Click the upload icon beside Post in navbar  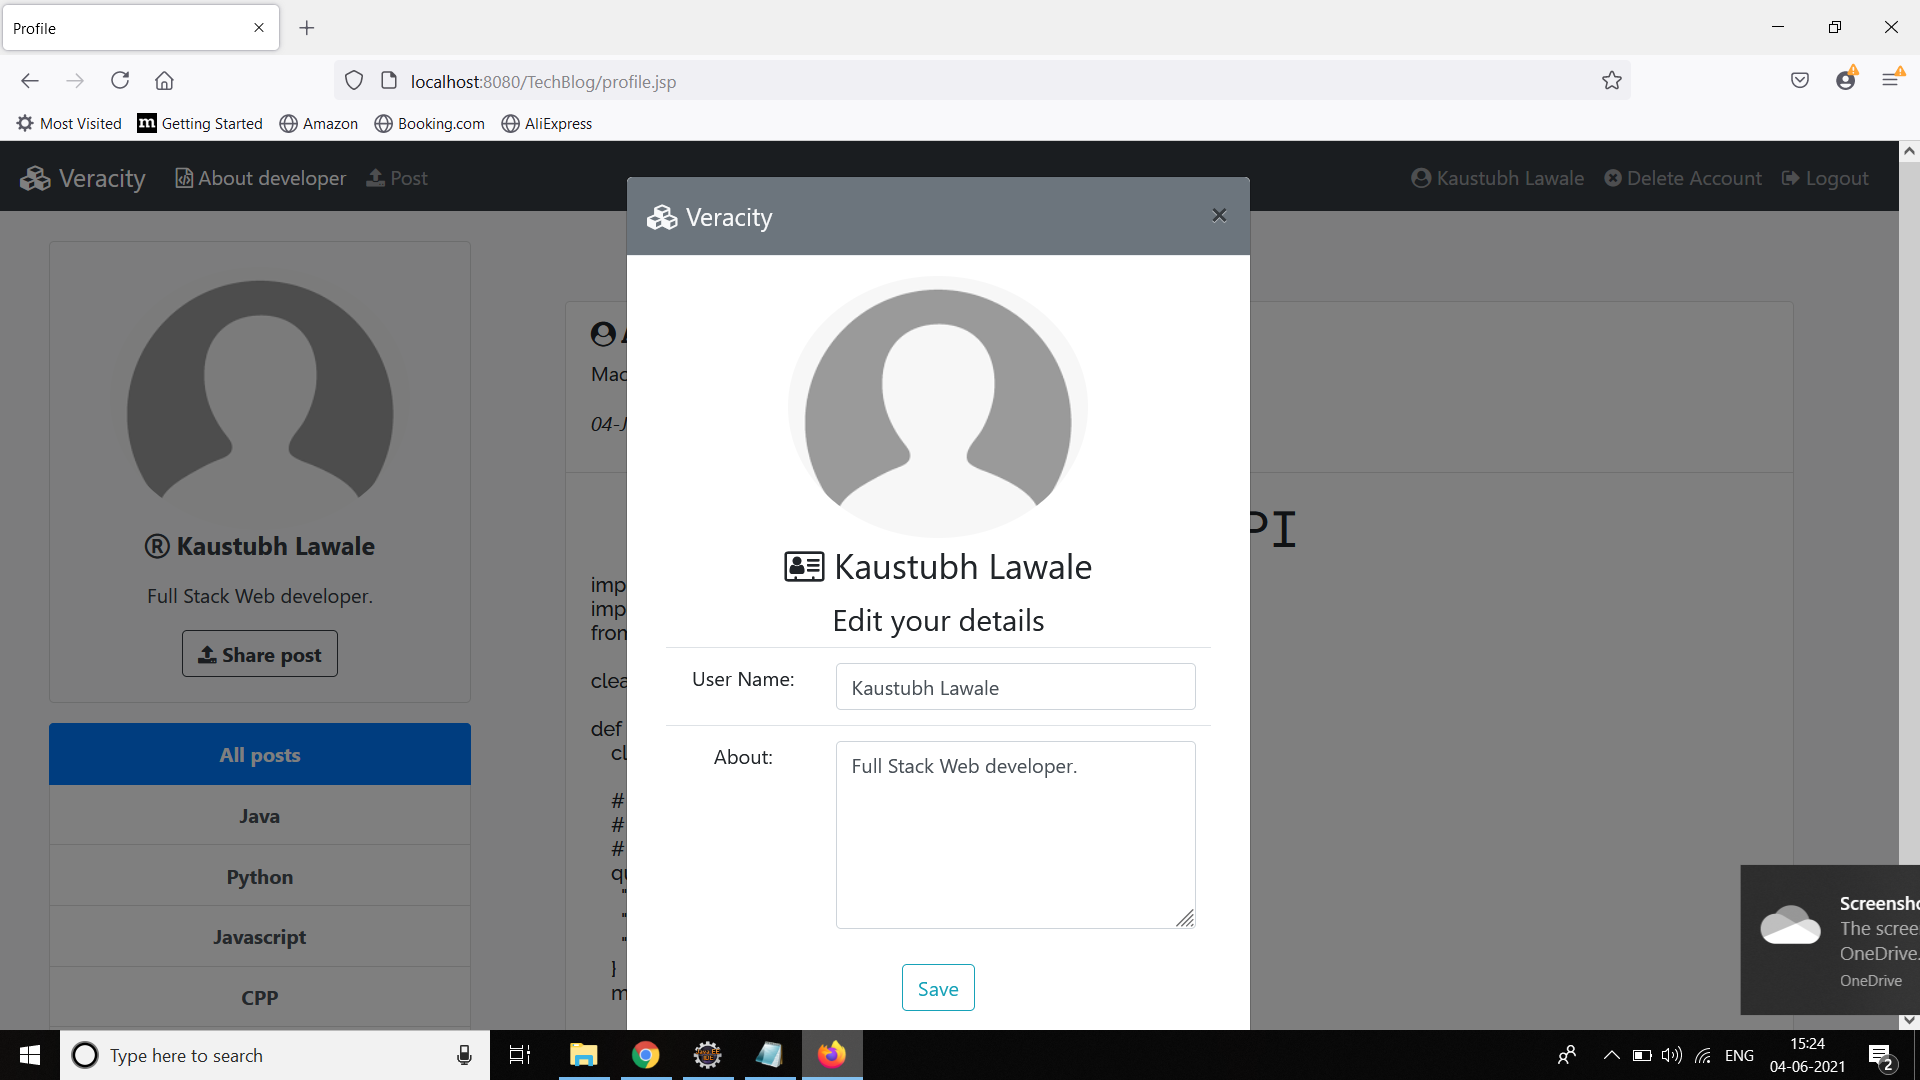click(x=376, y=177)
